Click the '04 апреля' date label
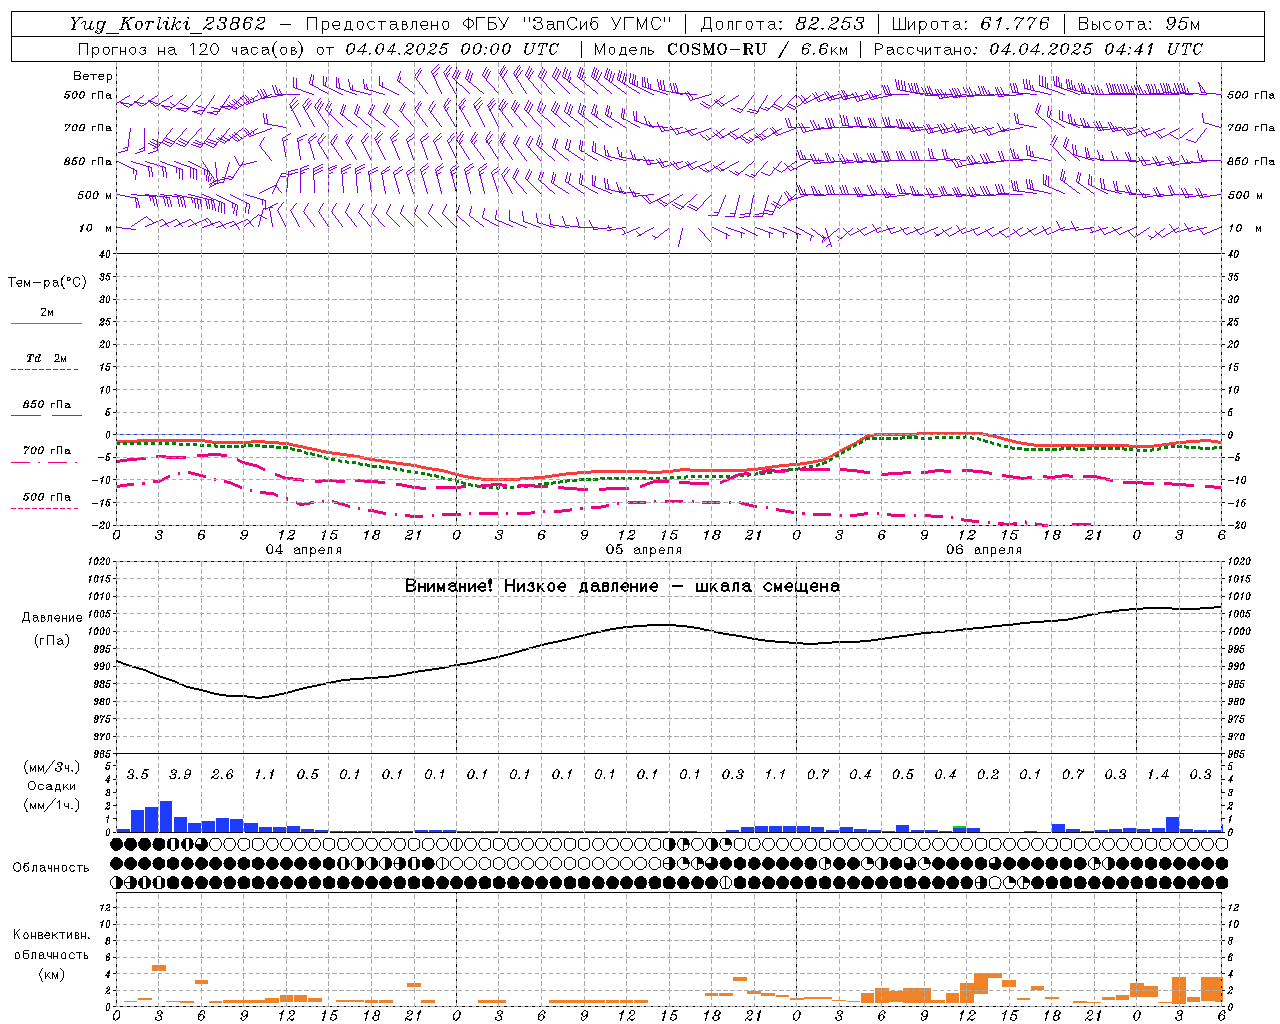This screenshot has width=1280, height=1024. pyautogui.click(x=303, y=550)
